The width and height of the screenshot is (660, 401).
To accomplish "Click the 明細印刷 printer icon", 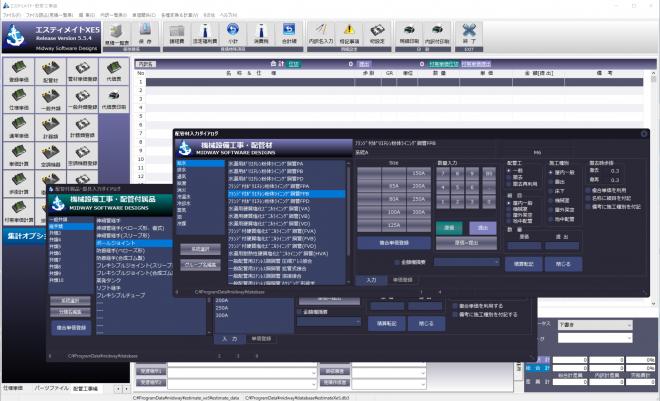I will (409, 34).
